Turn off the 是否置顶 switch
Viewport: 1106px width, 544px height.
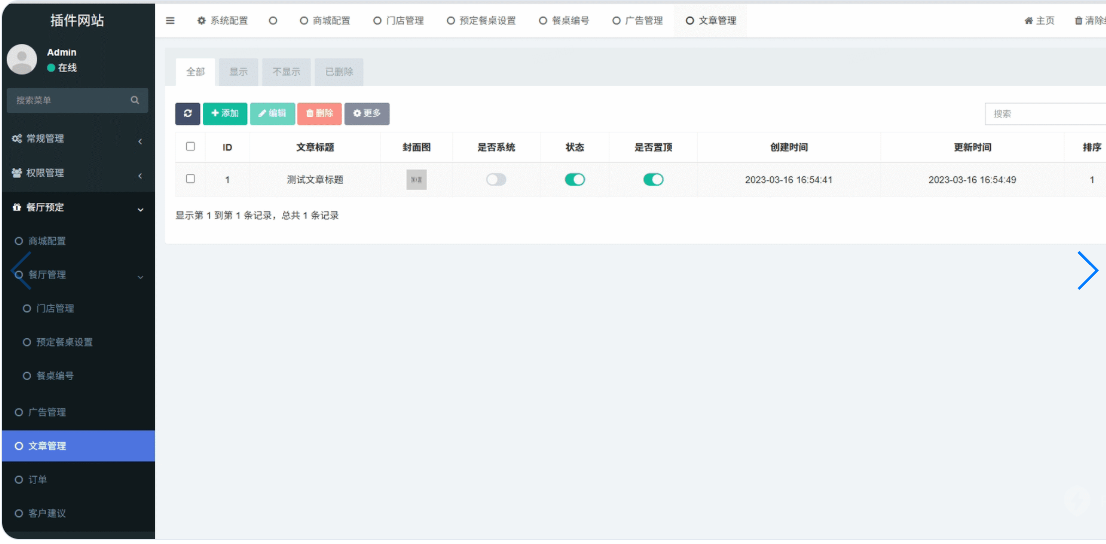coord(653,180)
